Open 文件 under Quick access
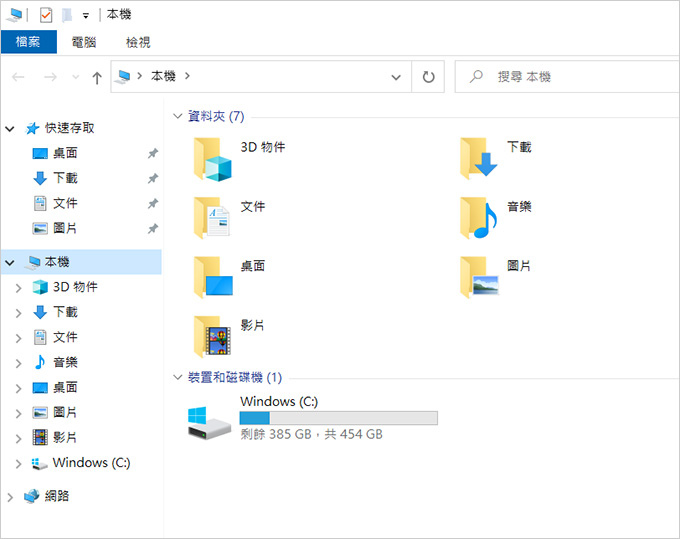680x539 pixels. click(x=65, y=203)
